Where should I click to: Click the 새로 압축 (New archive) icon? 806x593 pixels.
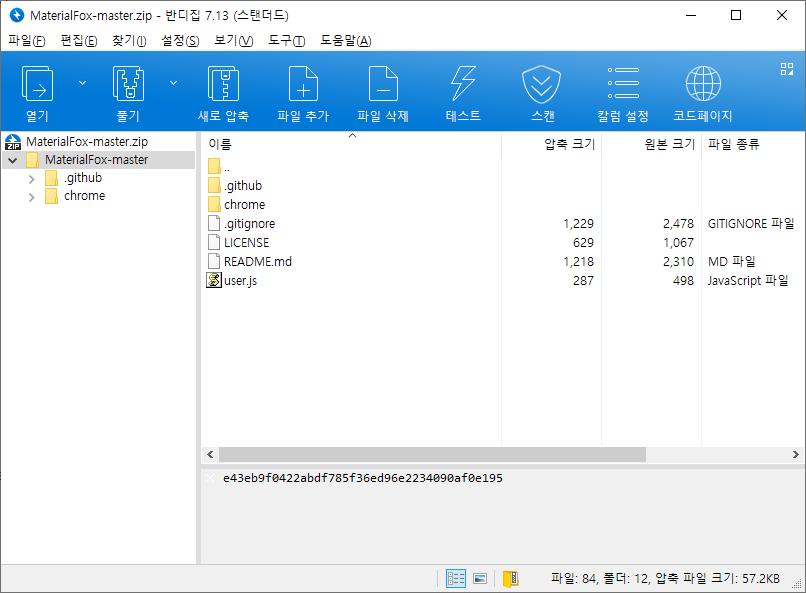click(223, 84)
